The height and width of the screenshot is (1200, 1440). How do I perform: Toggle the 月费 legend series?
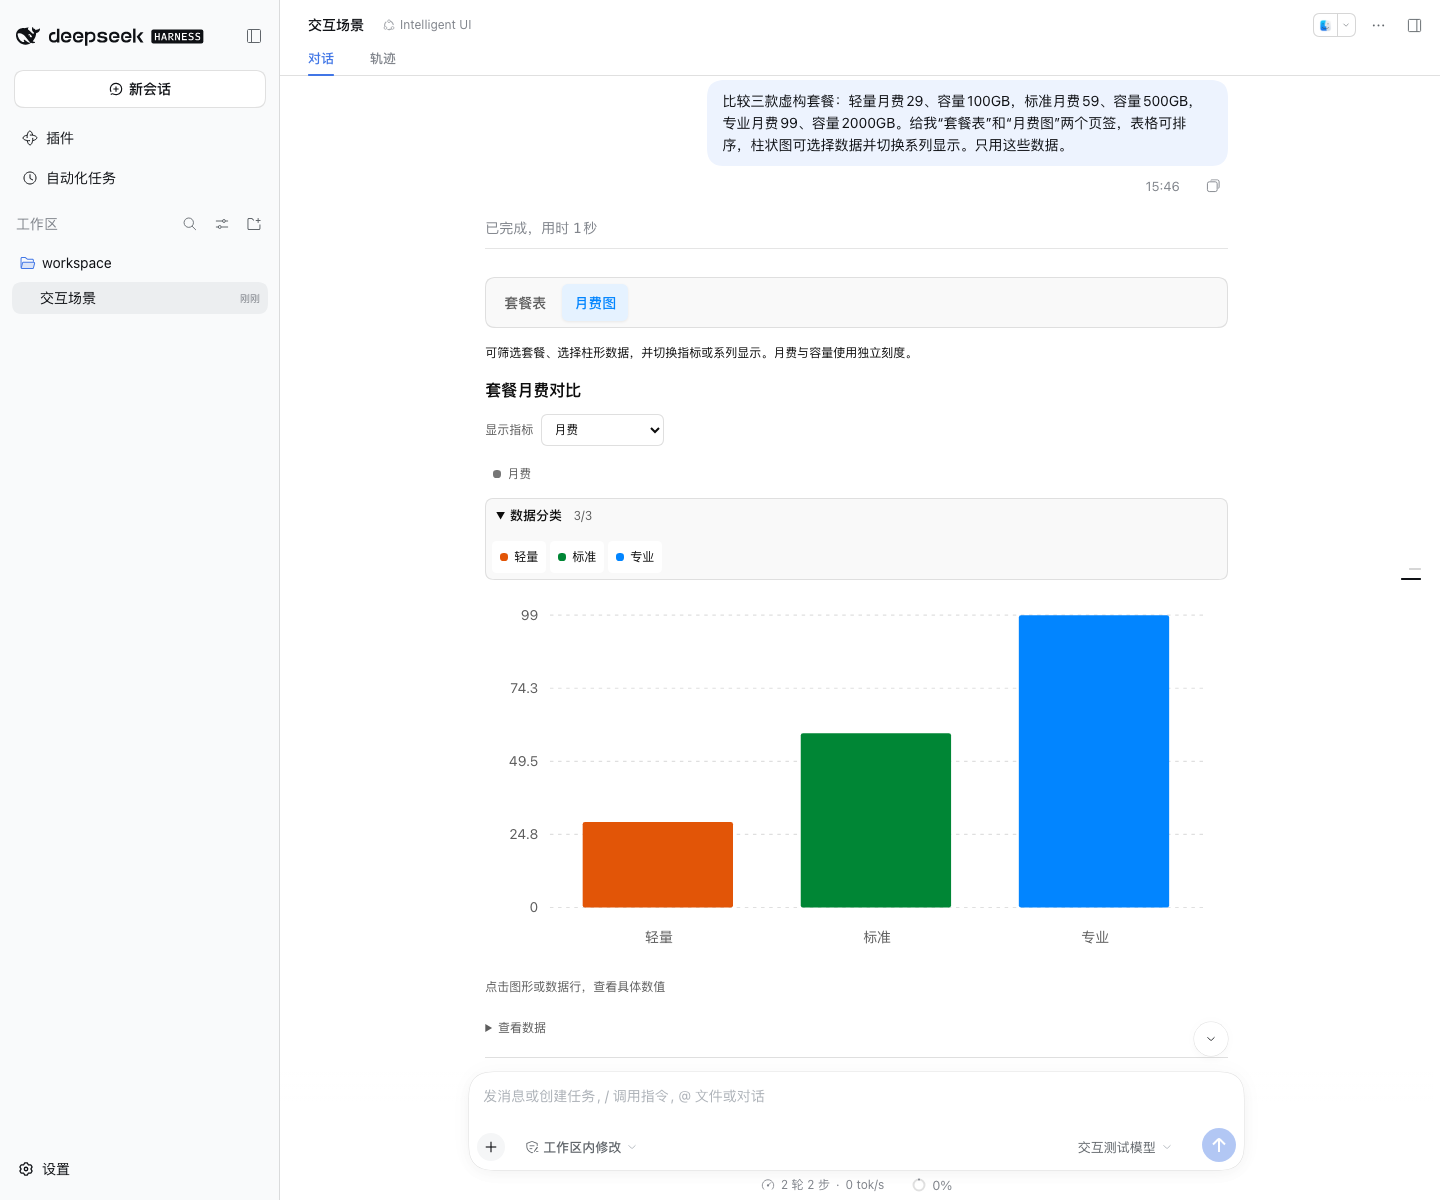[x=512, y=474]
